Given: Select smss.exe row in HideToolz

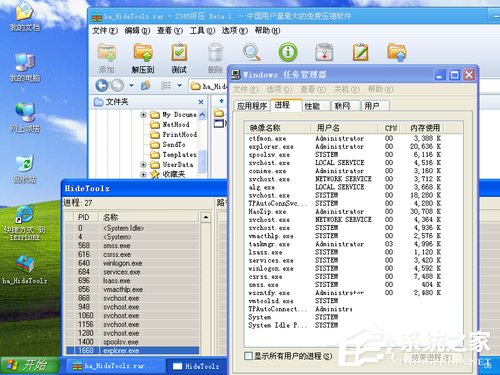Looking at the screenshot, I should point(133,246).
